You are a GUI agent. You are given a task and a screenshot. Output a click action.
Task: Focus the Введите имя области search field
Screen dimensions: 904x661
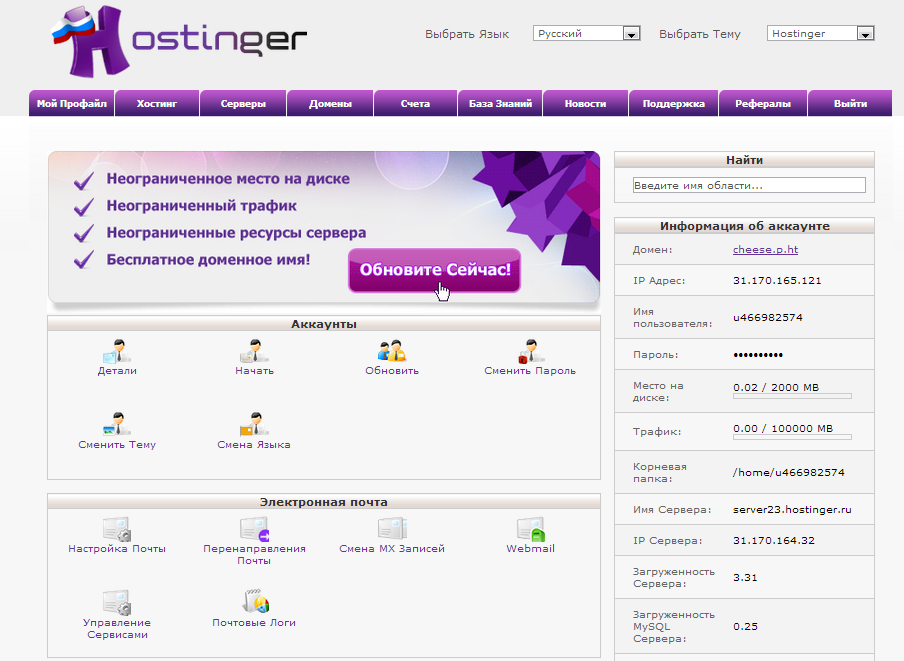[749, 185]
